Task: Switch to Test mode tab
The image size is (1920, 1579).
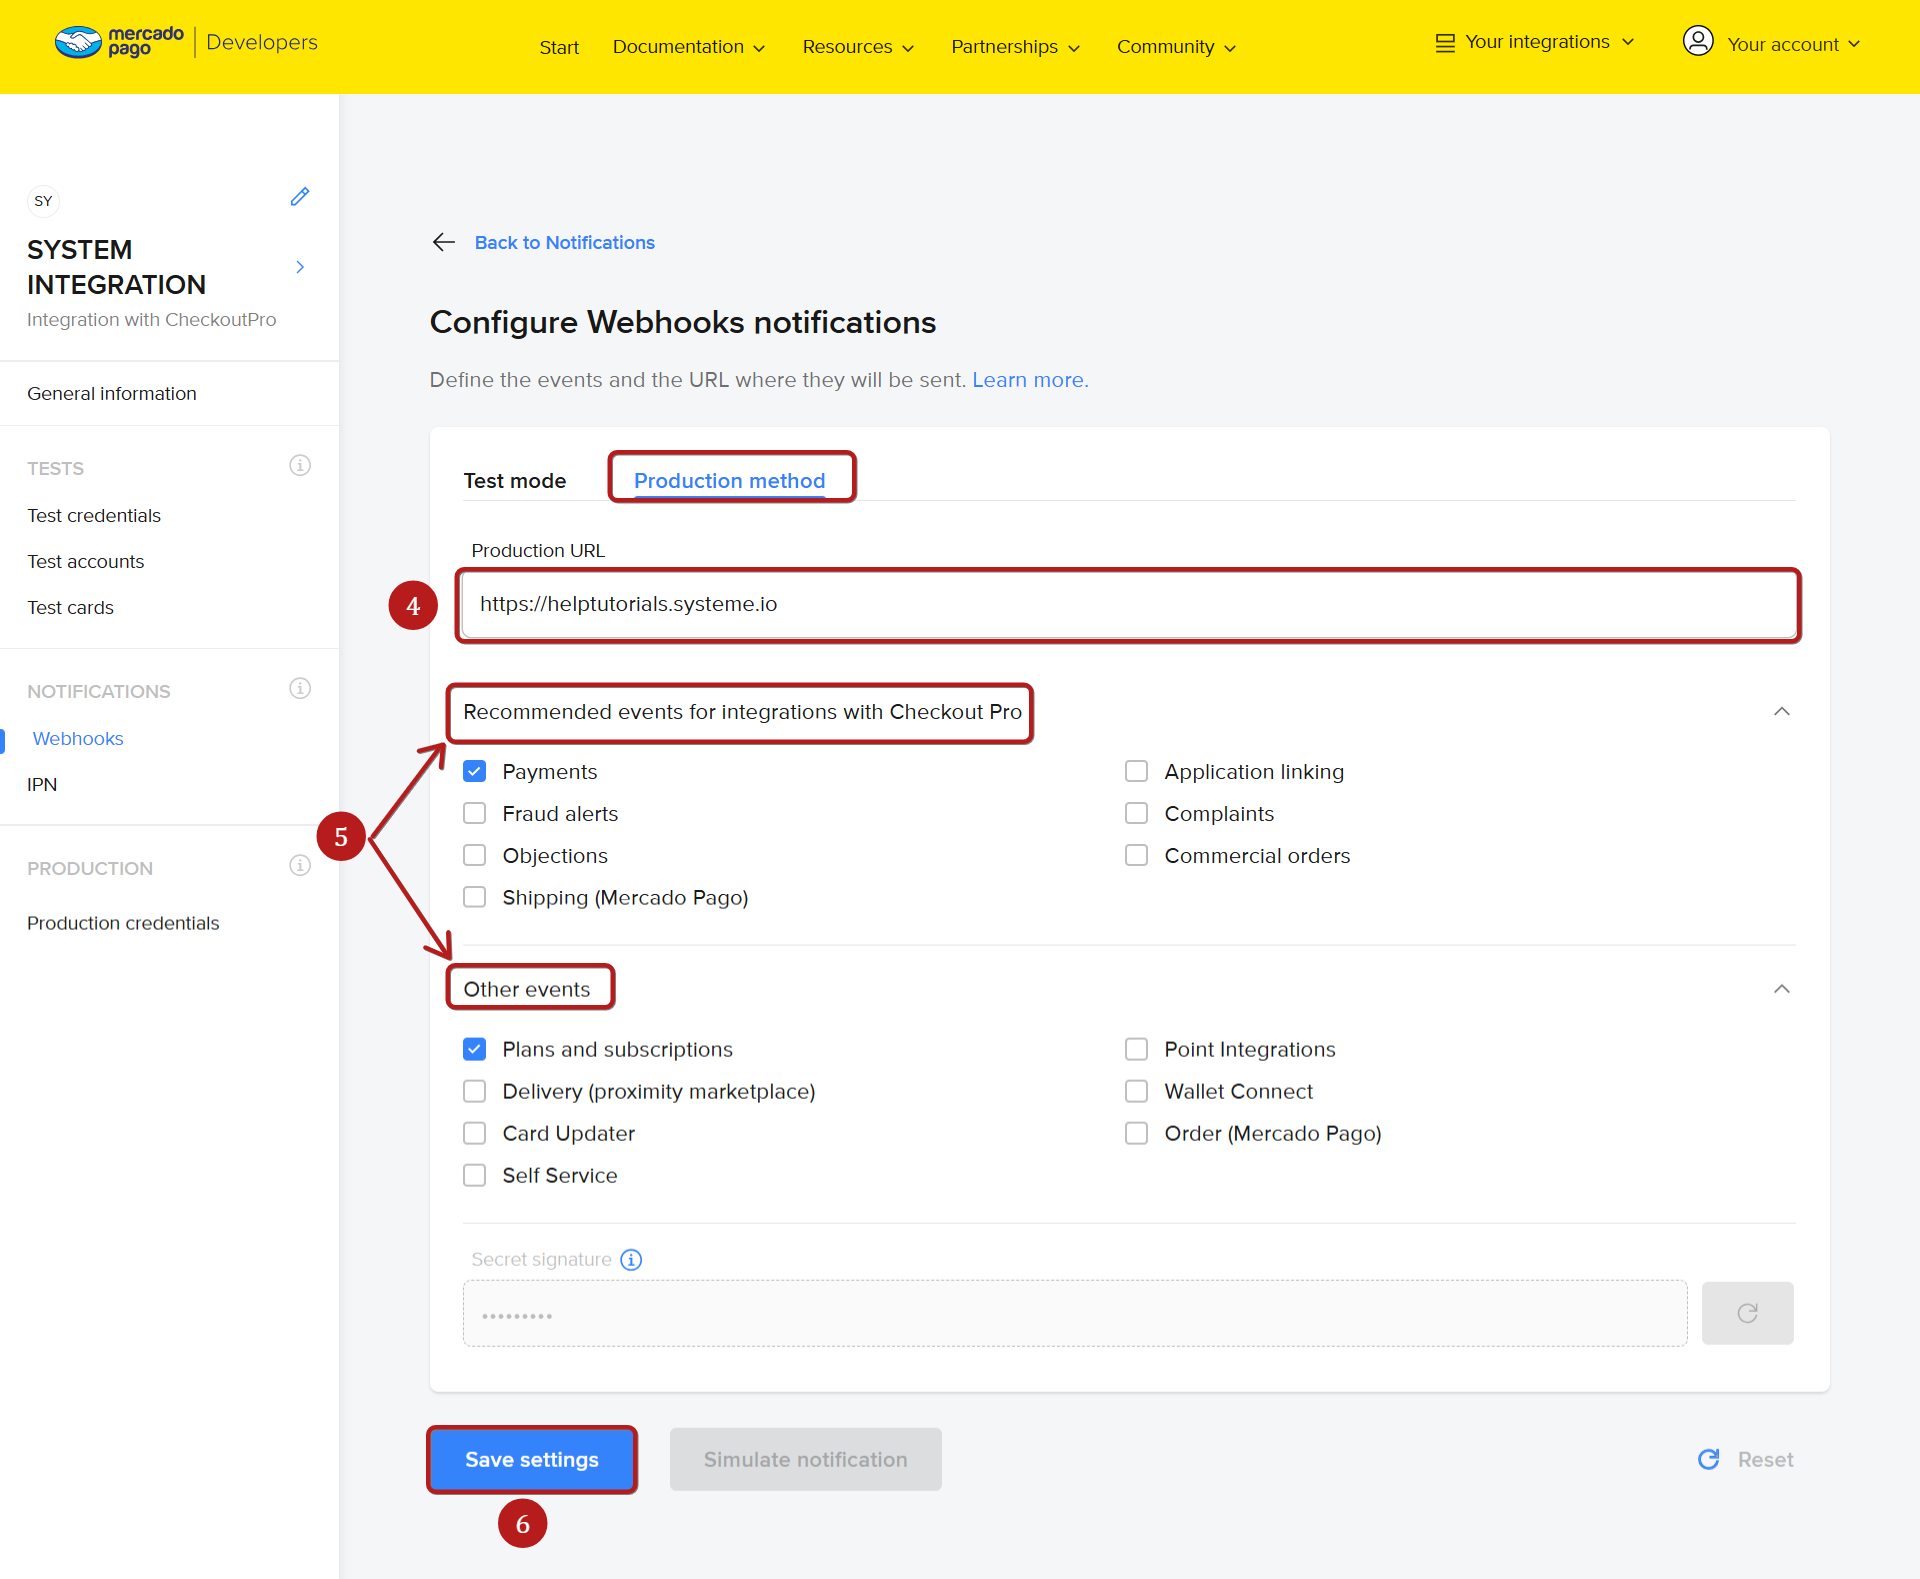Action: (x=515, y=481)
